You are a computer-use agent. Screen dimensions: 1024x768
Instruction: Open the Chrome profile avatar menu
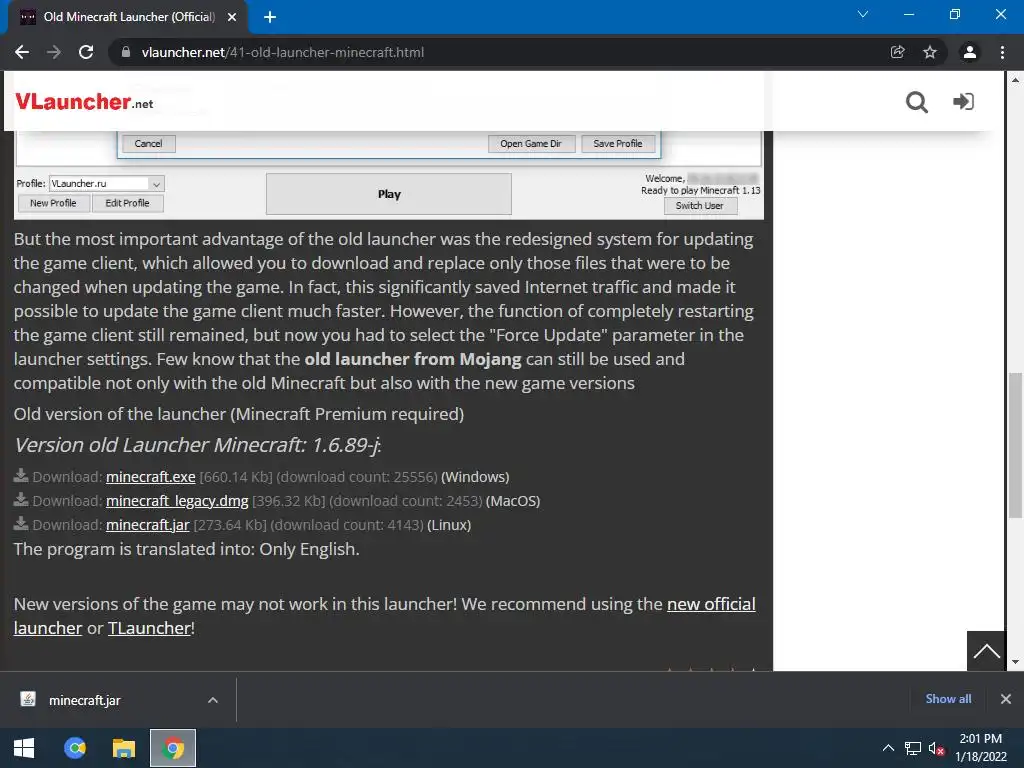pyautogui.click(x=970, y=52)
